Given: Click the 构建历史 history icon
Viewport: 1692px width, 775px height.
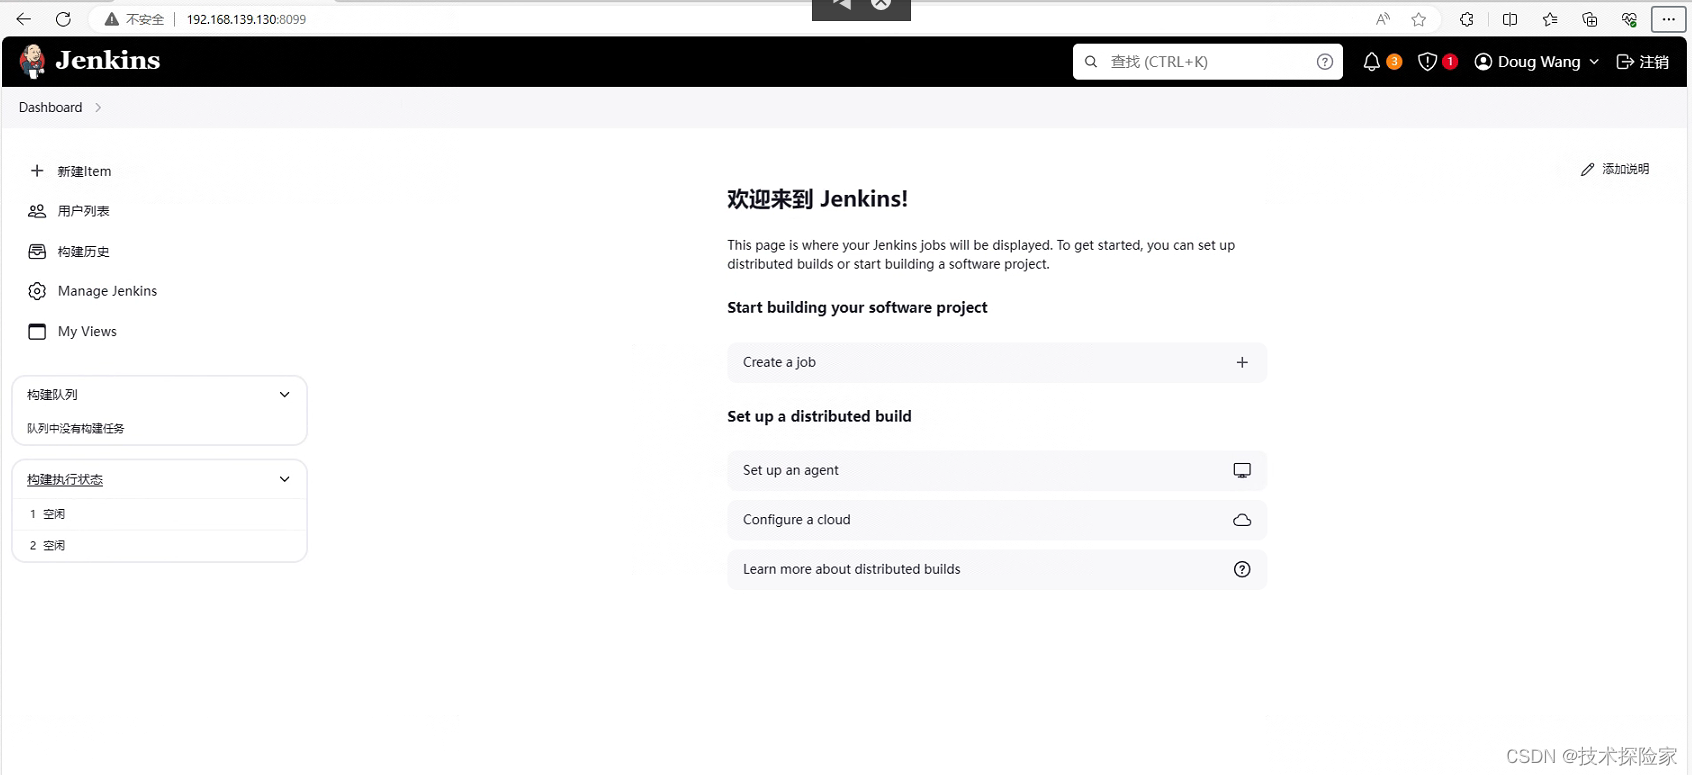Looking at the screenshot, I should click(x=37, y=251).
